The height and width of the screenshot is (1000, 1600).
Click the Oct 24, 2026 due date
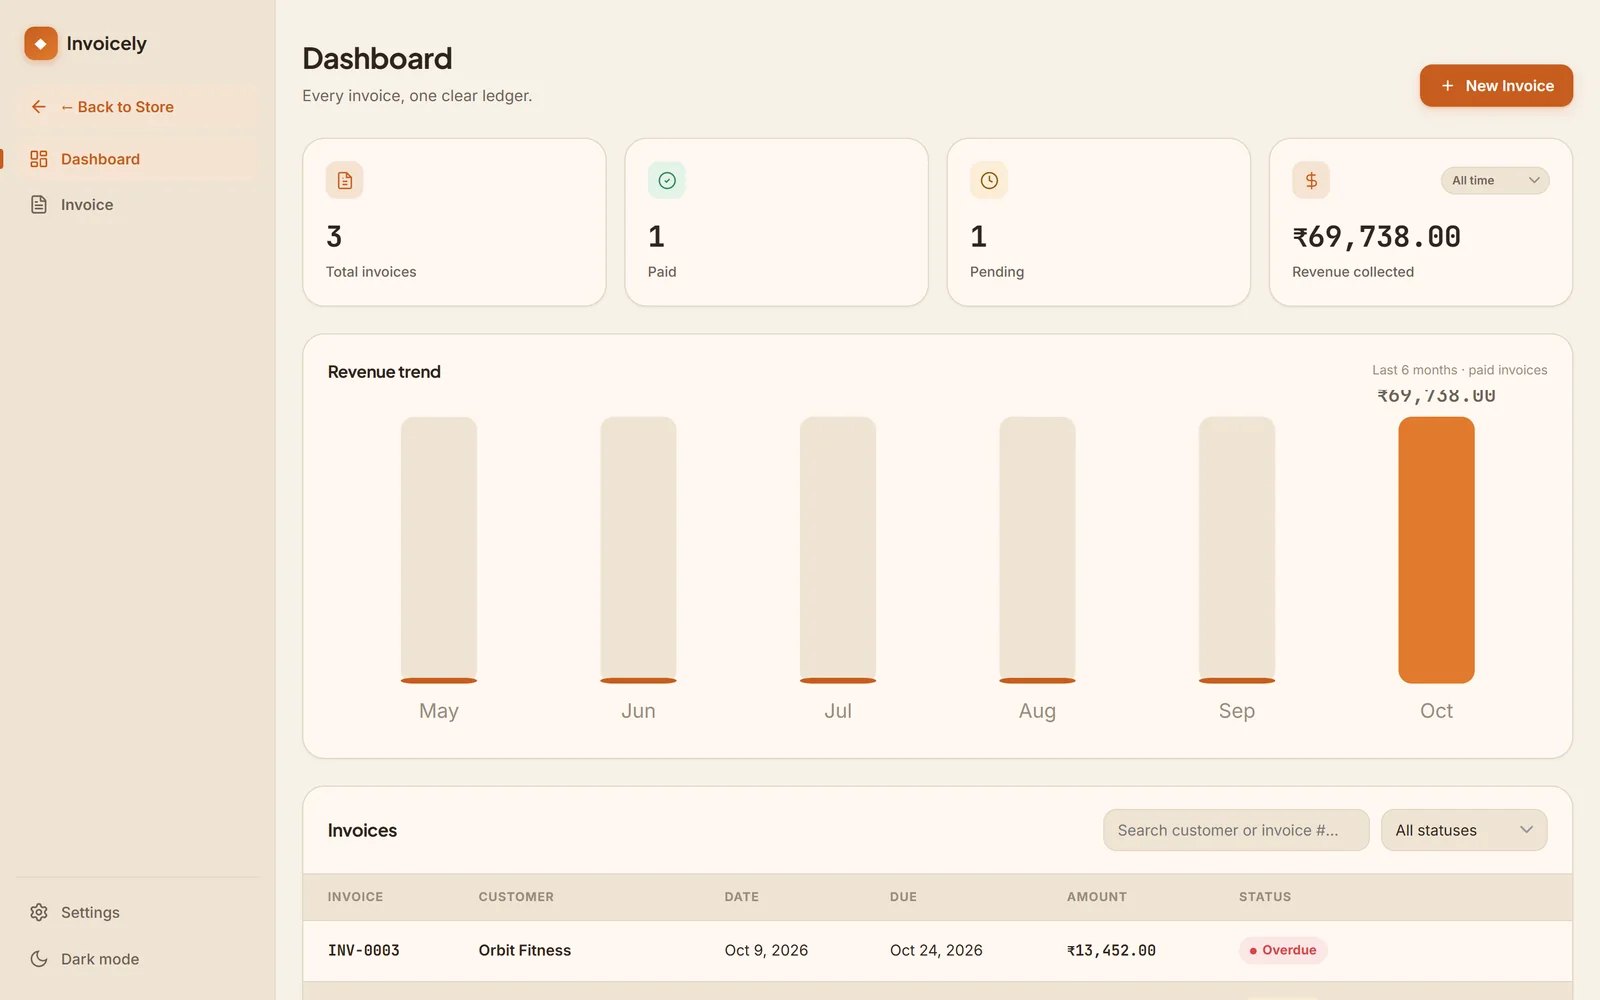click(936, 950)
